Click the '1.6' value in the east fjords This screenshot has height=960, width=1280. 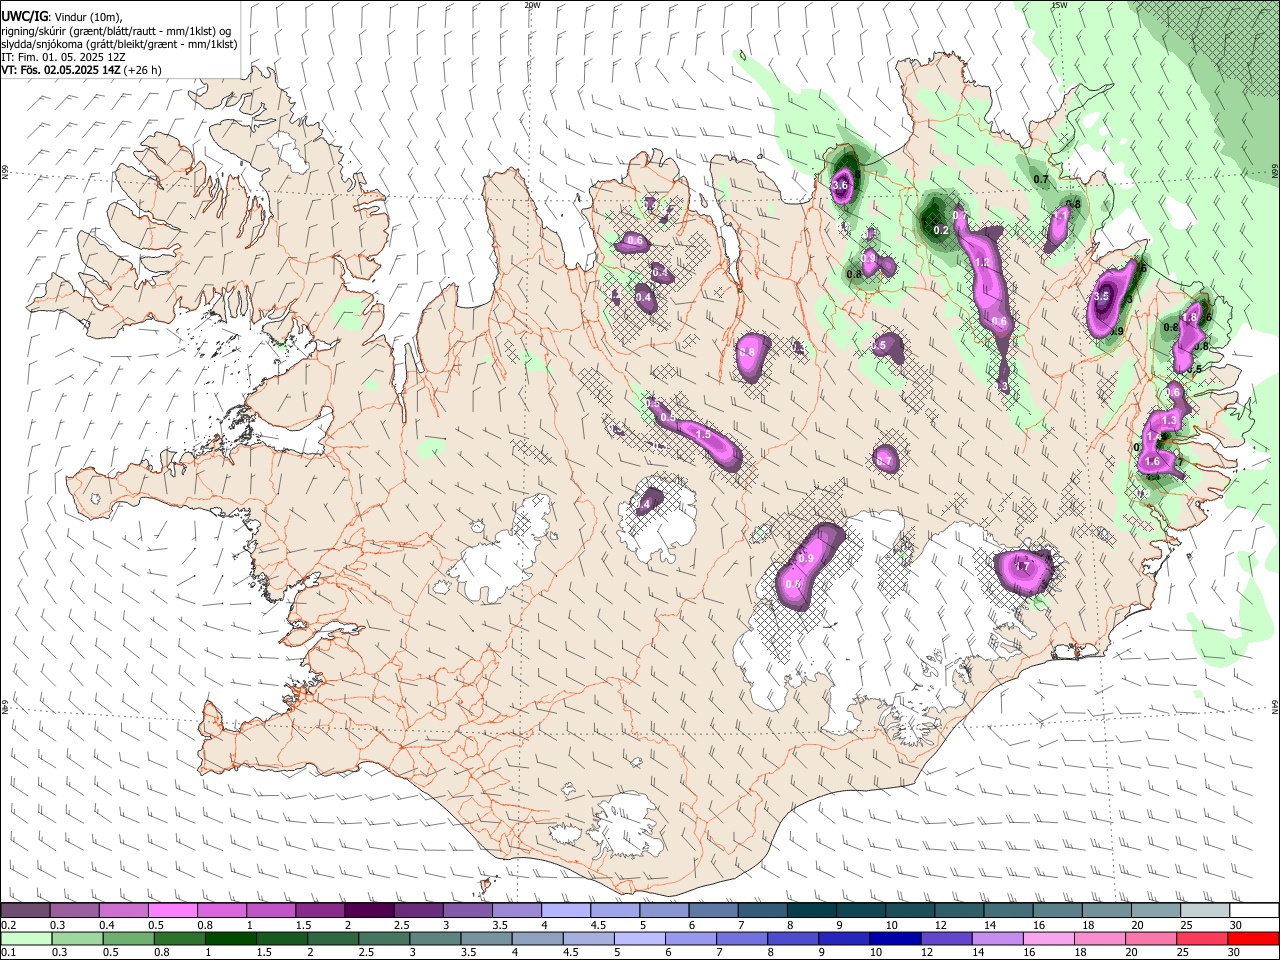click(1152, 462)
